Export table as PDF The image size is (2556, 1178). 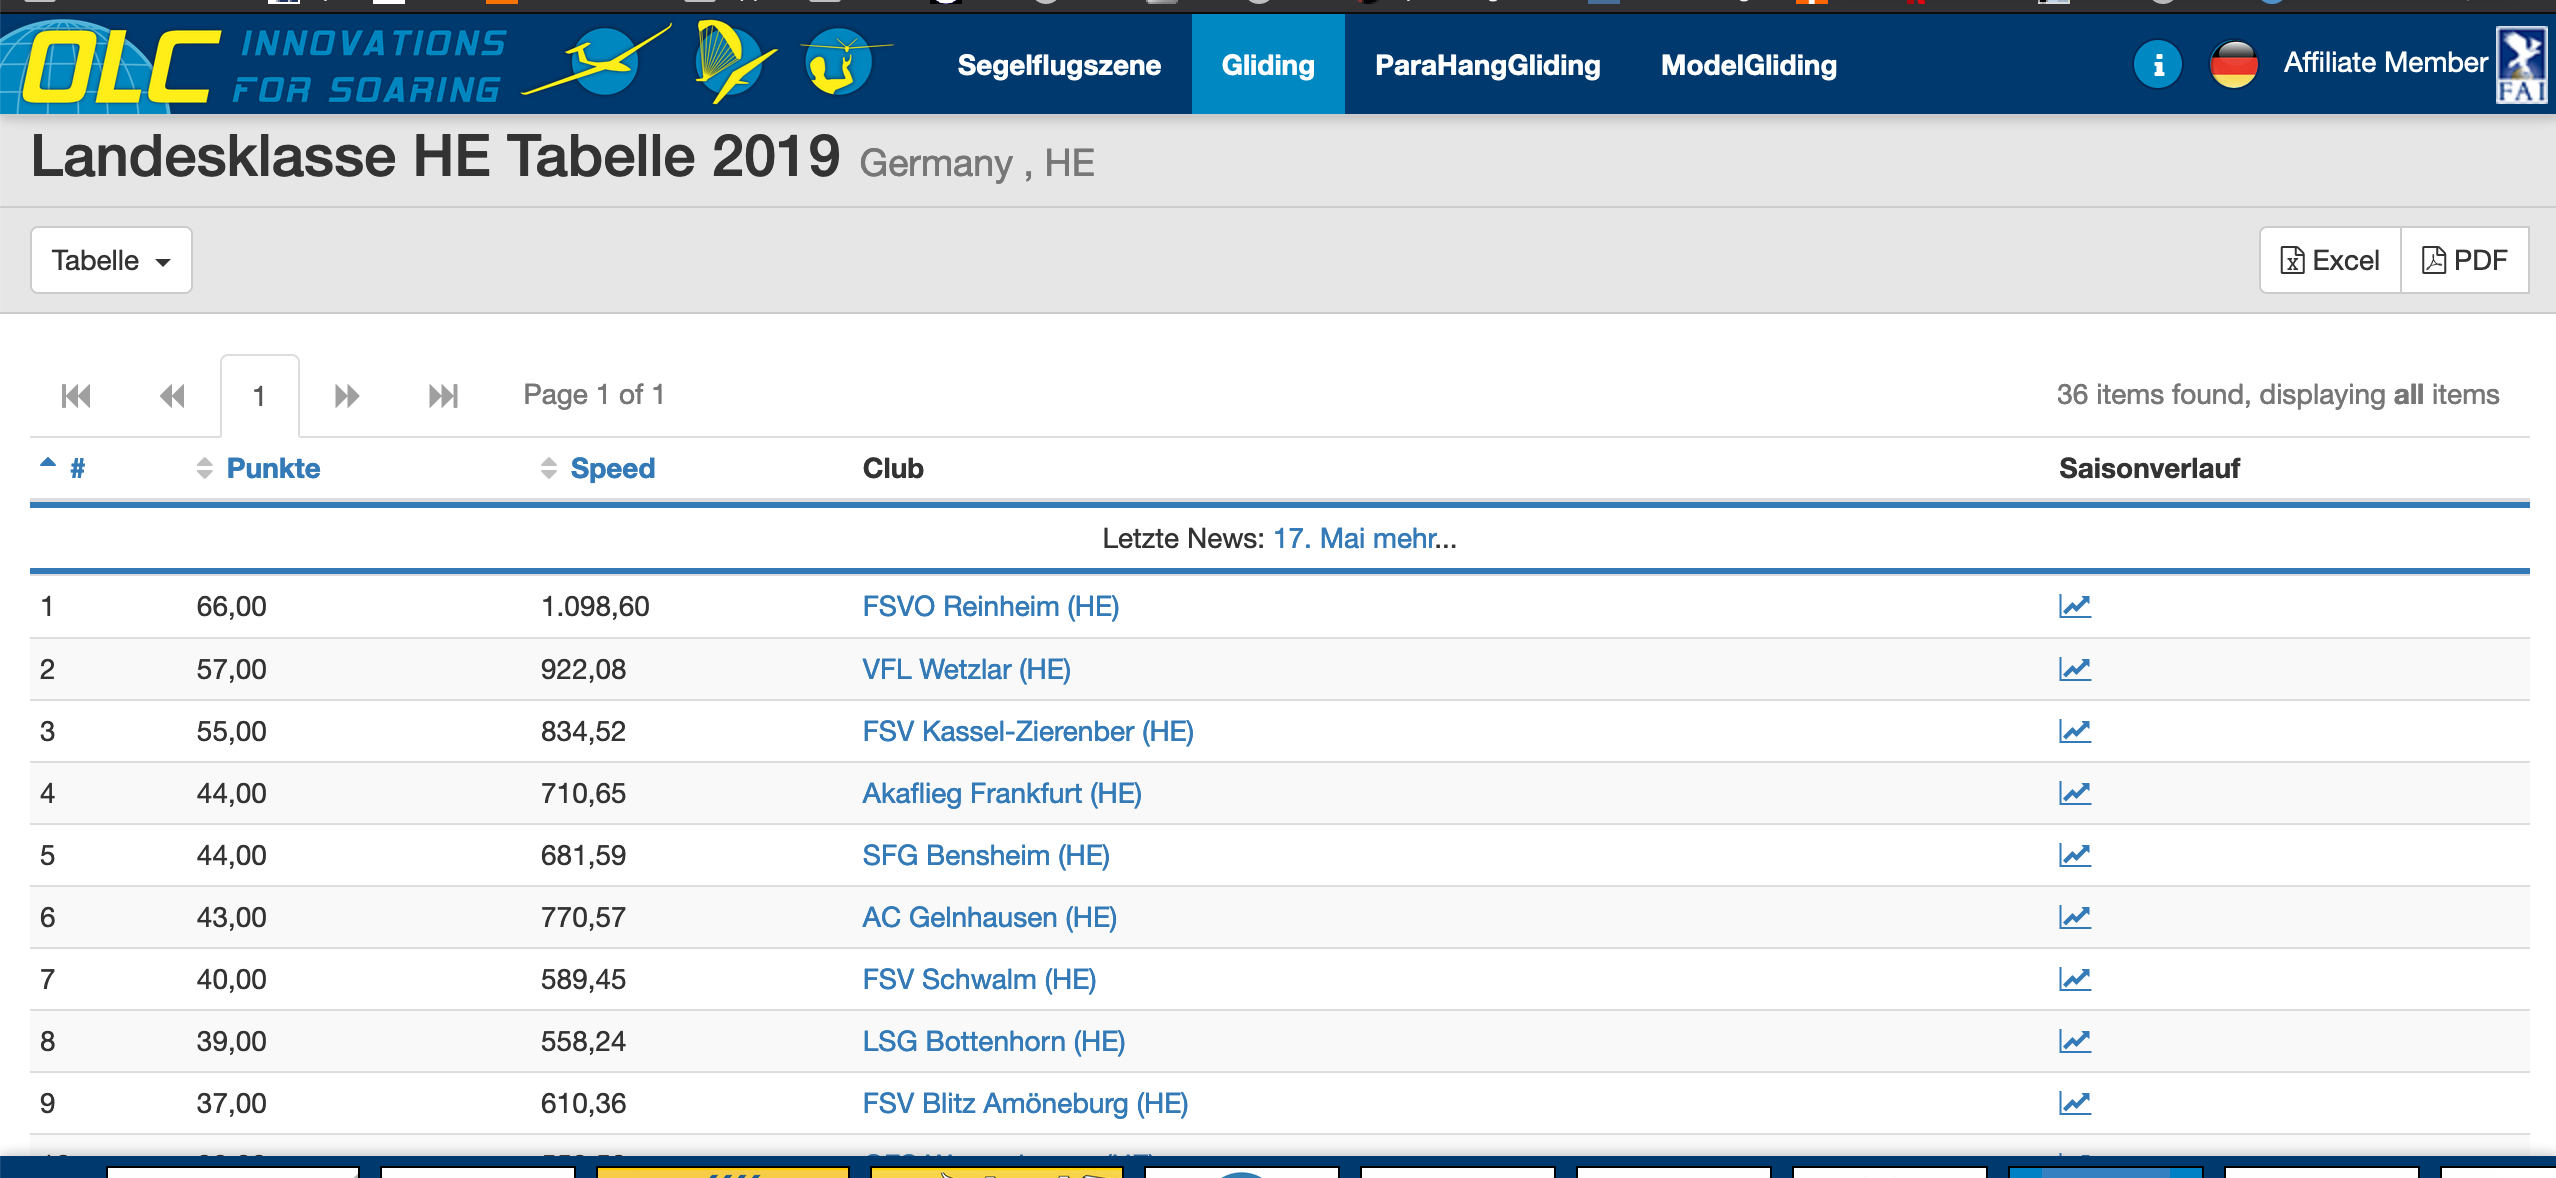click(x=2465, y=260)
